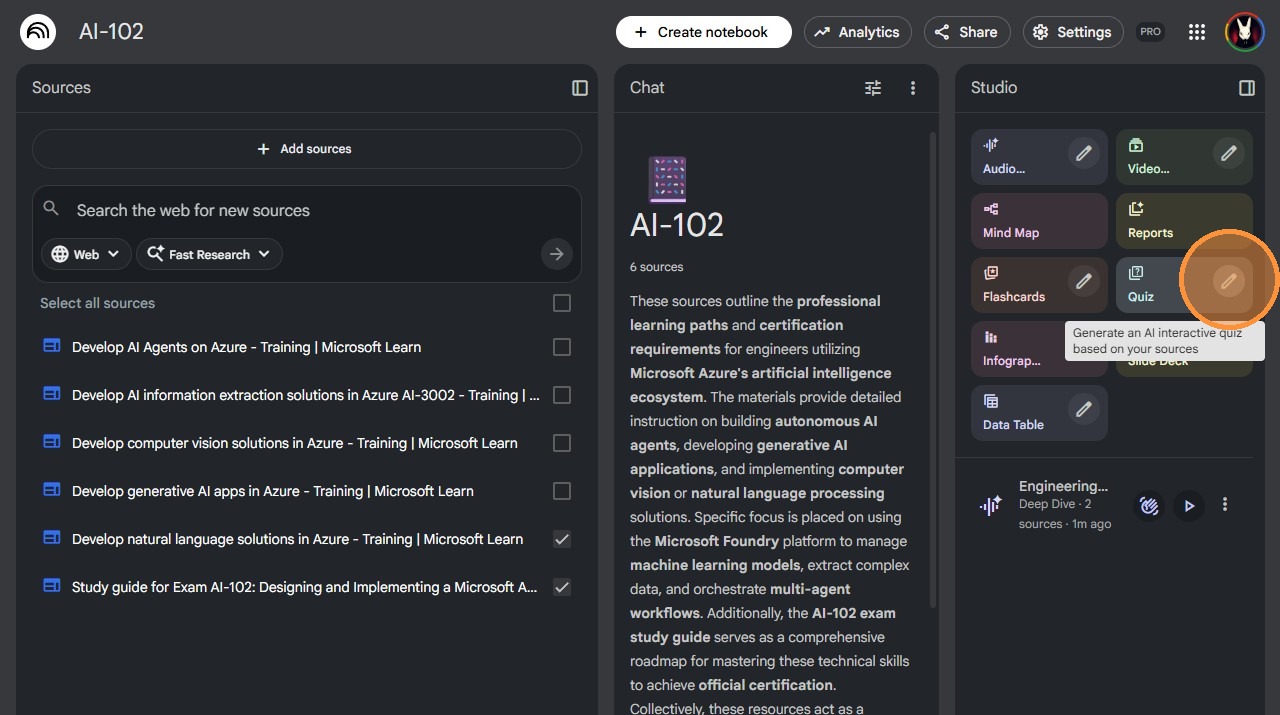
Task: Collapse the Studio panel
Action: click(1247, 88)
